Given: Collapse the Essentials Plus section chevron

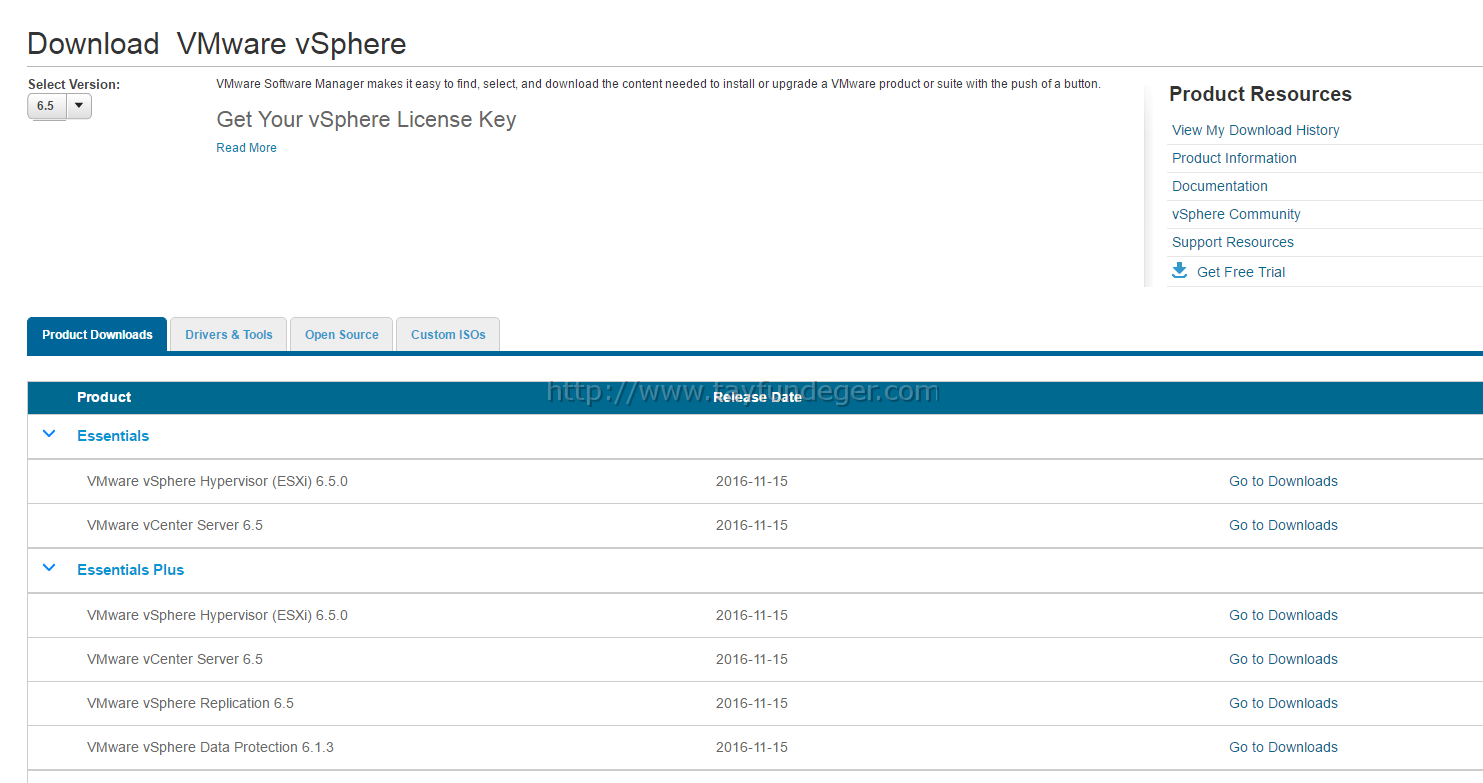Looking at the screenshot, I should [x=49, y=568].
